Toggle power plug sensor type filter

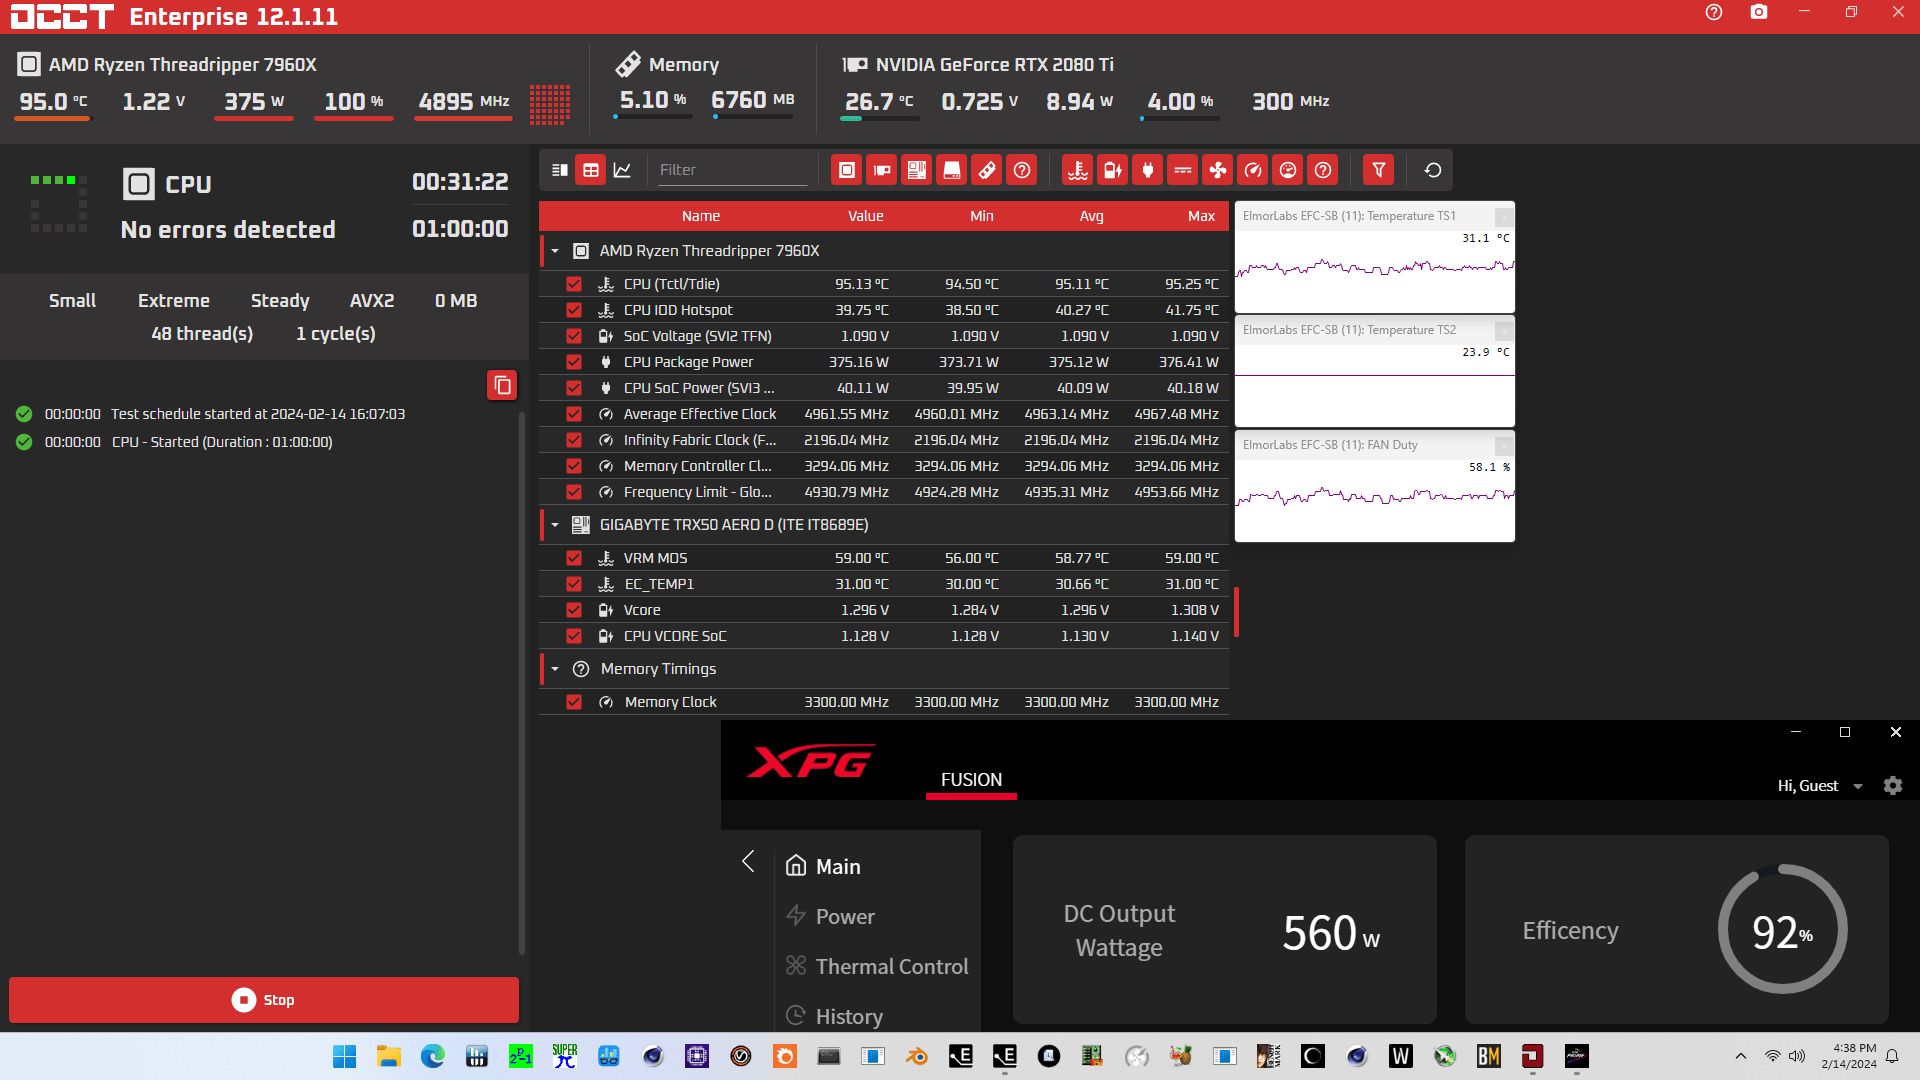point(1148,170)
